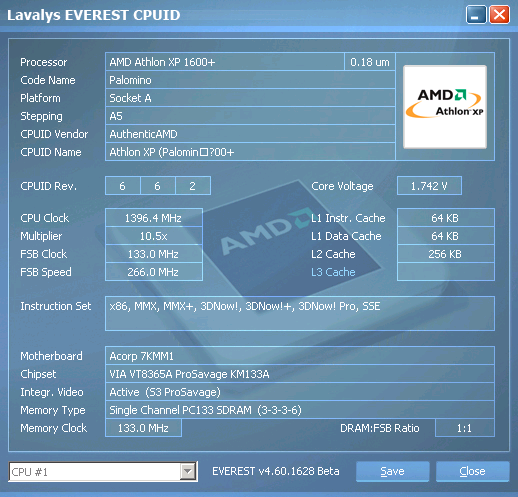Click the 'AMD Athlon XP 1600+' processor value

(x=225, y=62)
